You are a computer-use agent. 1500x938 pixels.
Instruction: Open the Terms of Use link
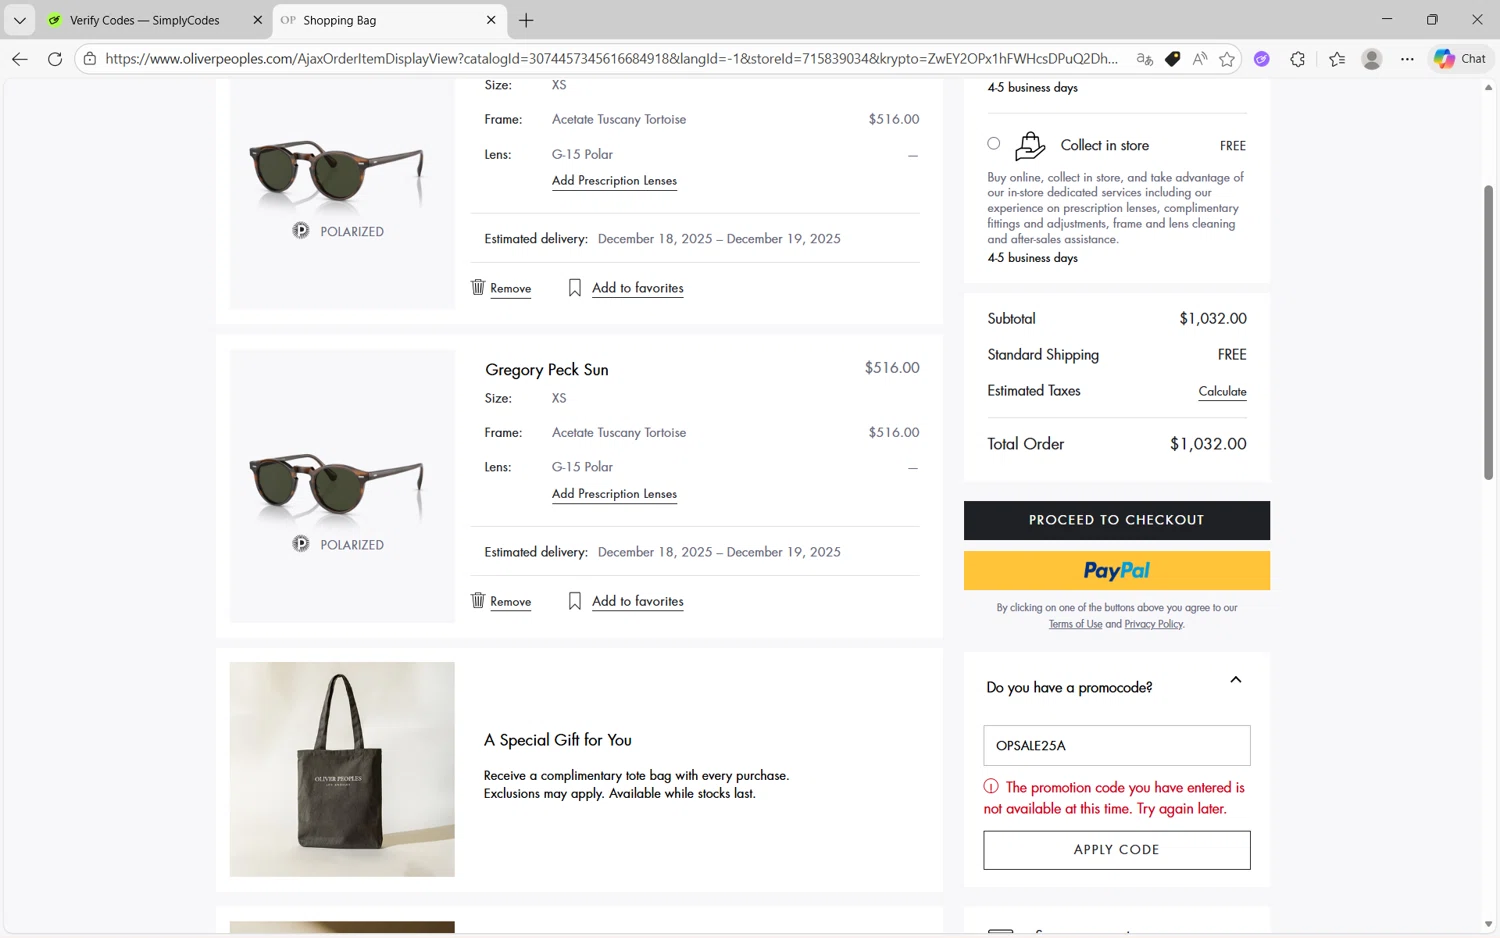[1075, 624]
